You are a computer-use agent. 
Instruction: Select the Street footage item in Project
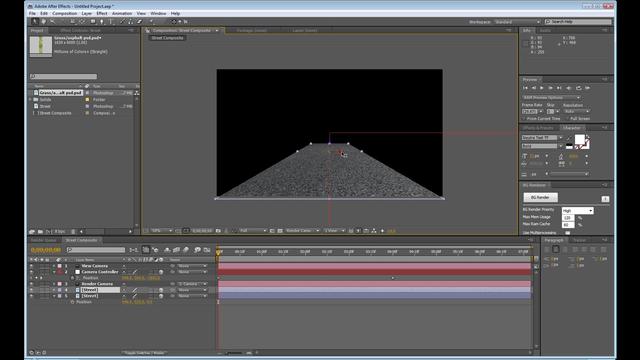[45, 106]
